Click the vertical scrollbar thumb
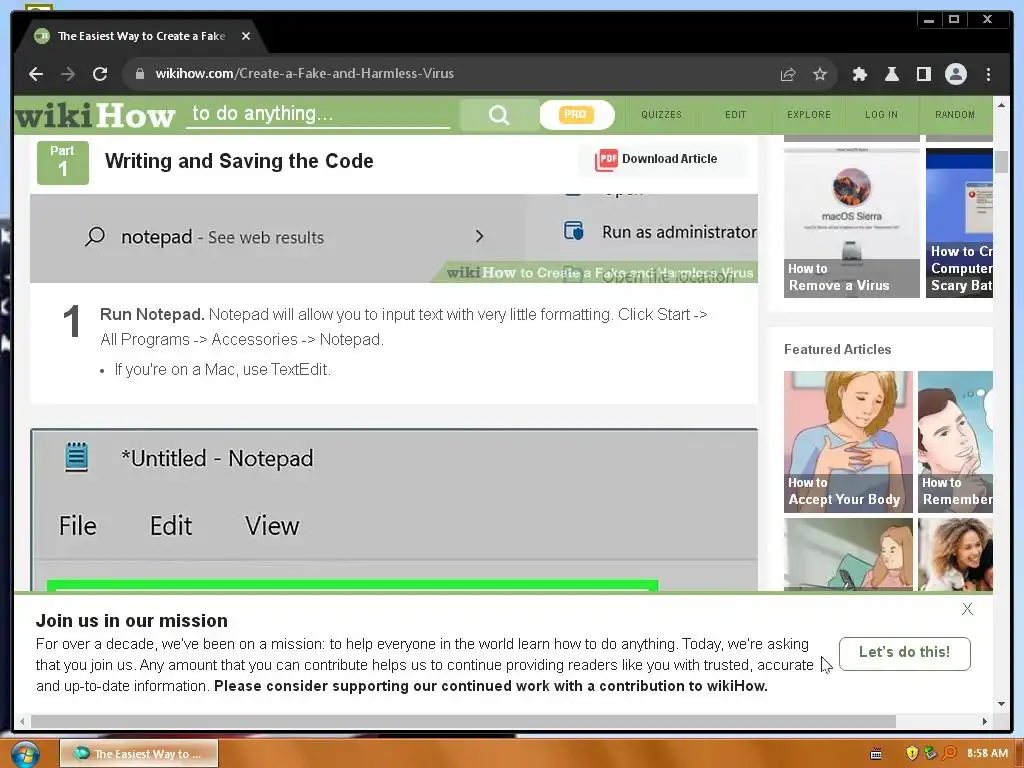This screenshot has height=768, width=1024. pyautogui.click(x=1001, y=161)
